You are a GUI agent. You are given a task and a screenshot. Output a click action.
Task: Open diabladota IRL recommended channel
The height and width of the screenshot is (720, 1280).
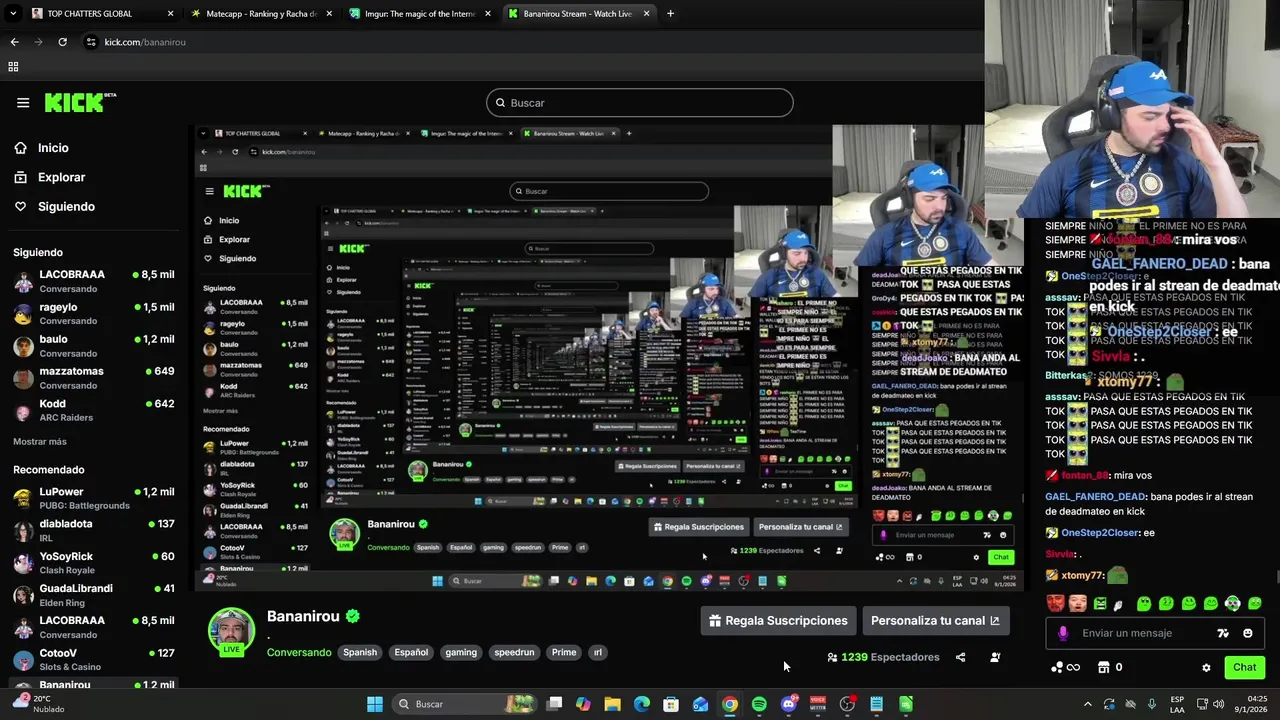[x=94, y=530]
